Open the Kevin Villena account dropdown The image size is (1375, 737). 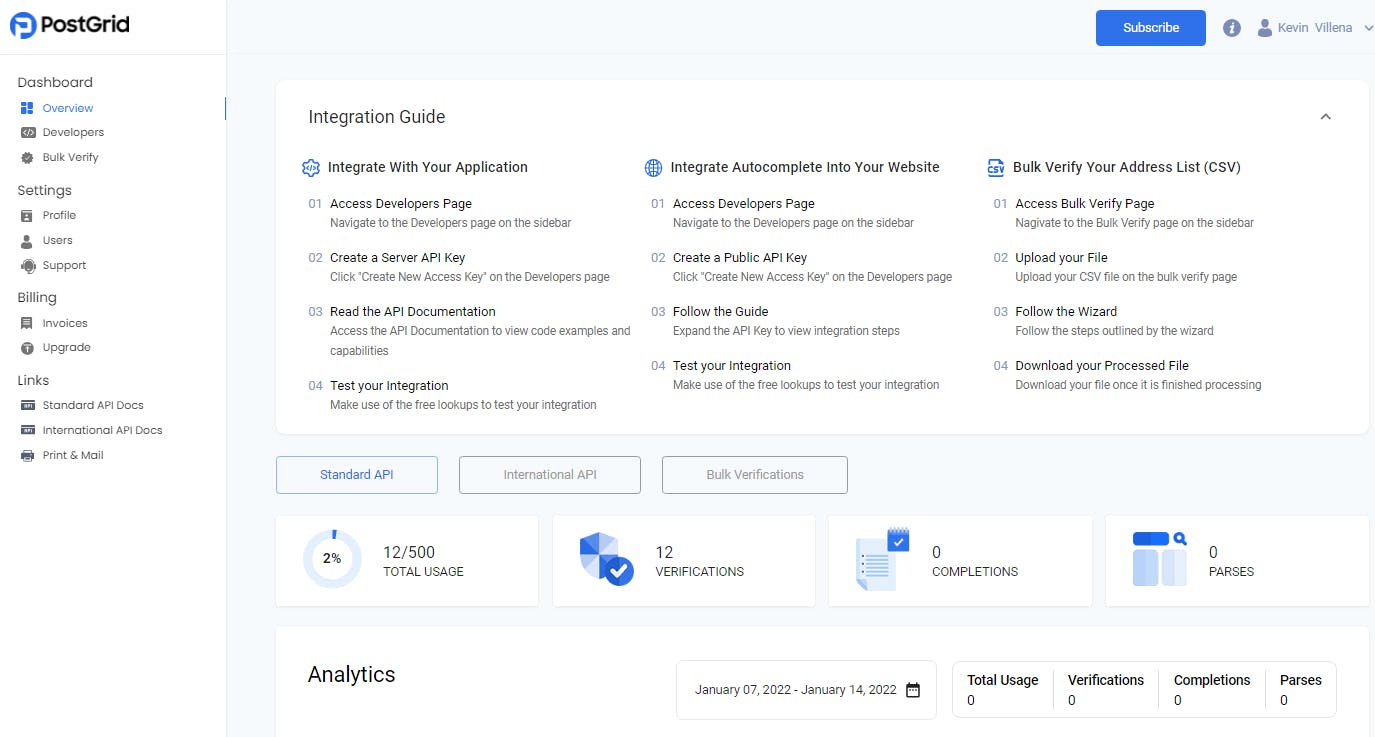click(1312, 28)
